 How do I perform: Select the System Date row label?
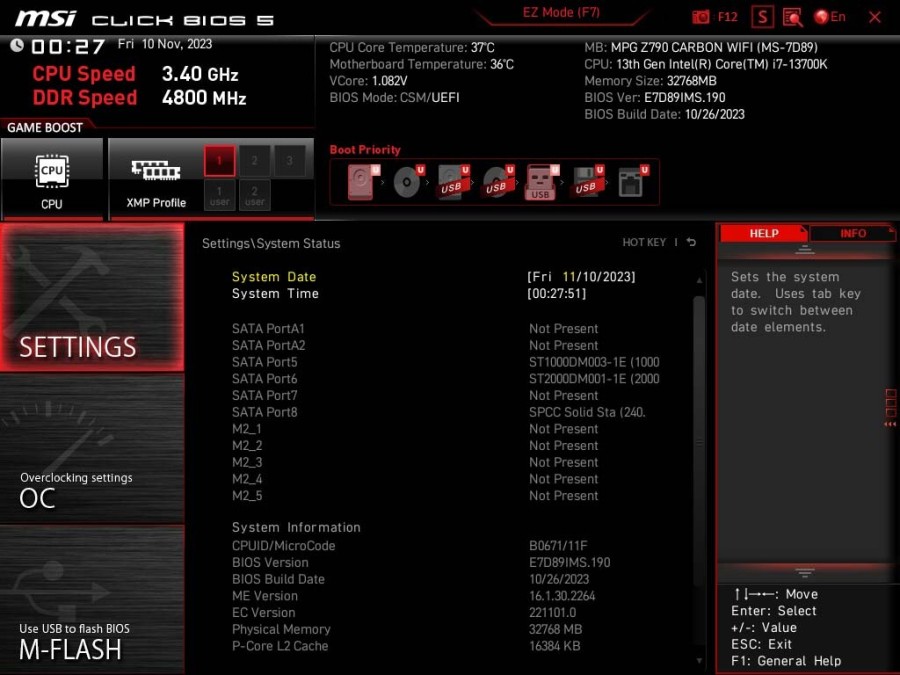click(274, 277)
